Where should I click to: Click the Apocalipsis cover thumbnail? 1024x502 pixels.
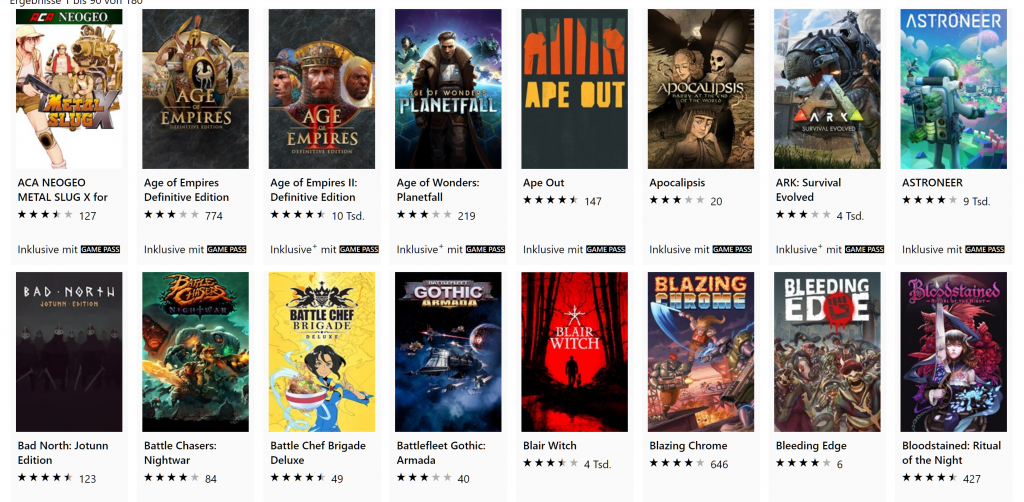pyautogui.click(x=701, y=89)
